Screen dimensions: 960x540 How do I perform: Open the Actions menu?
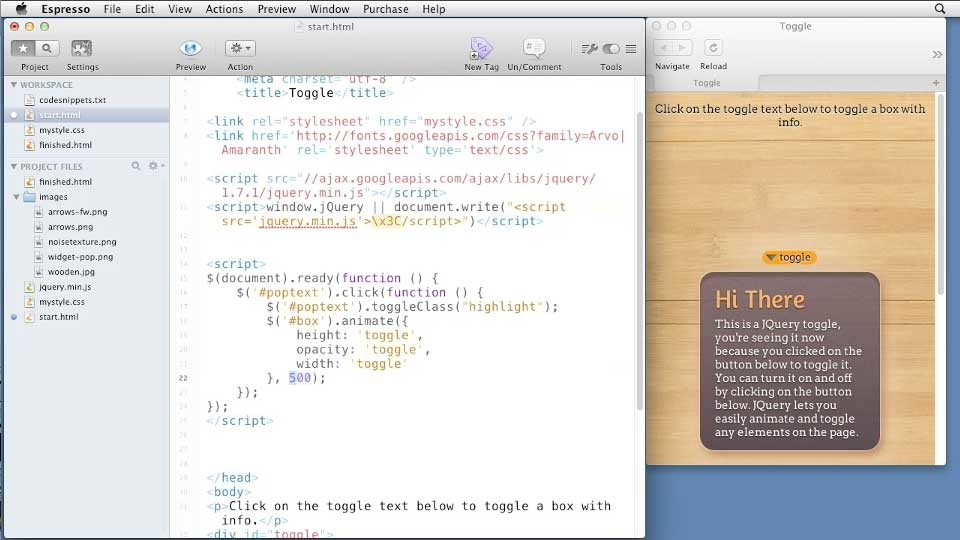click(224, 9)
